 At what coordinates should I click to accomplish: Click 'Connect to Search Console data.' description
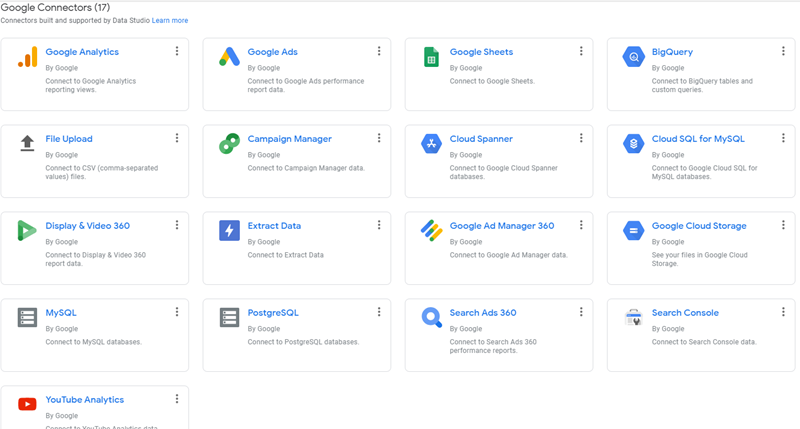(704, 342)
